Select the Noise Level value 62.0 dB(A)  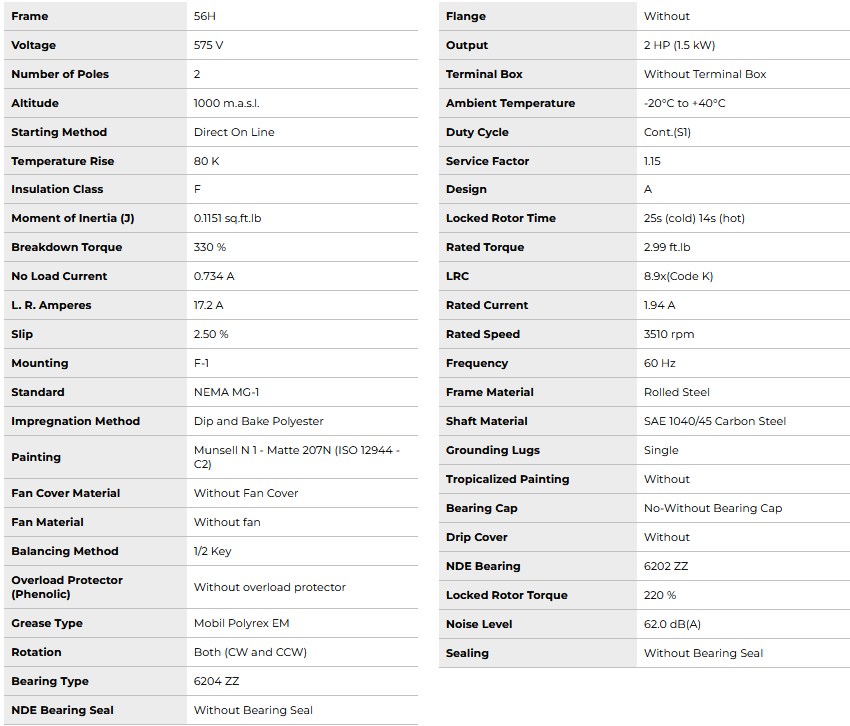[x=672, y=624]
